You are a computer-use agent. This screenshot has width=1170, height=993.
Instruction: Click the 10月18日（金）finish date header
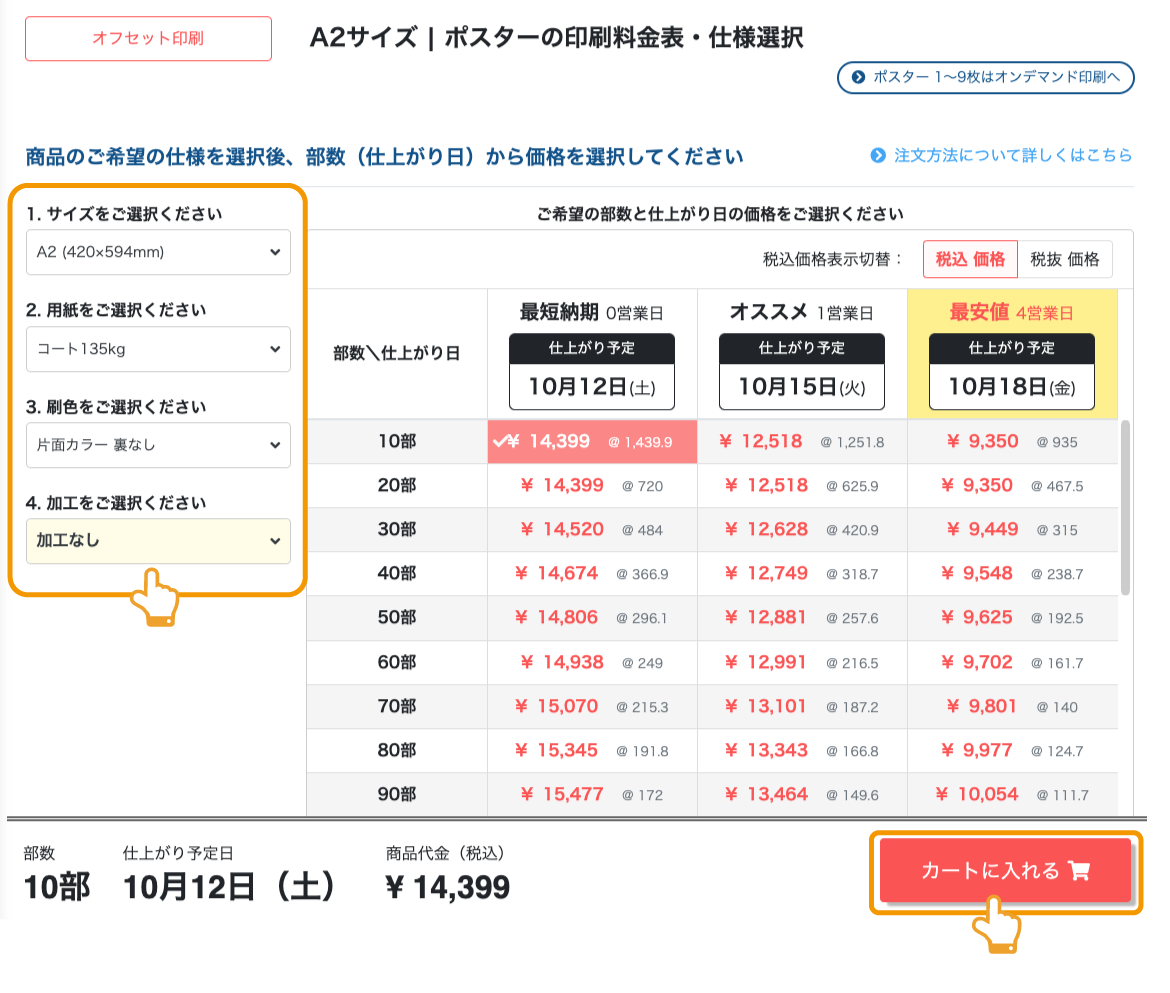coord(1011,385)
